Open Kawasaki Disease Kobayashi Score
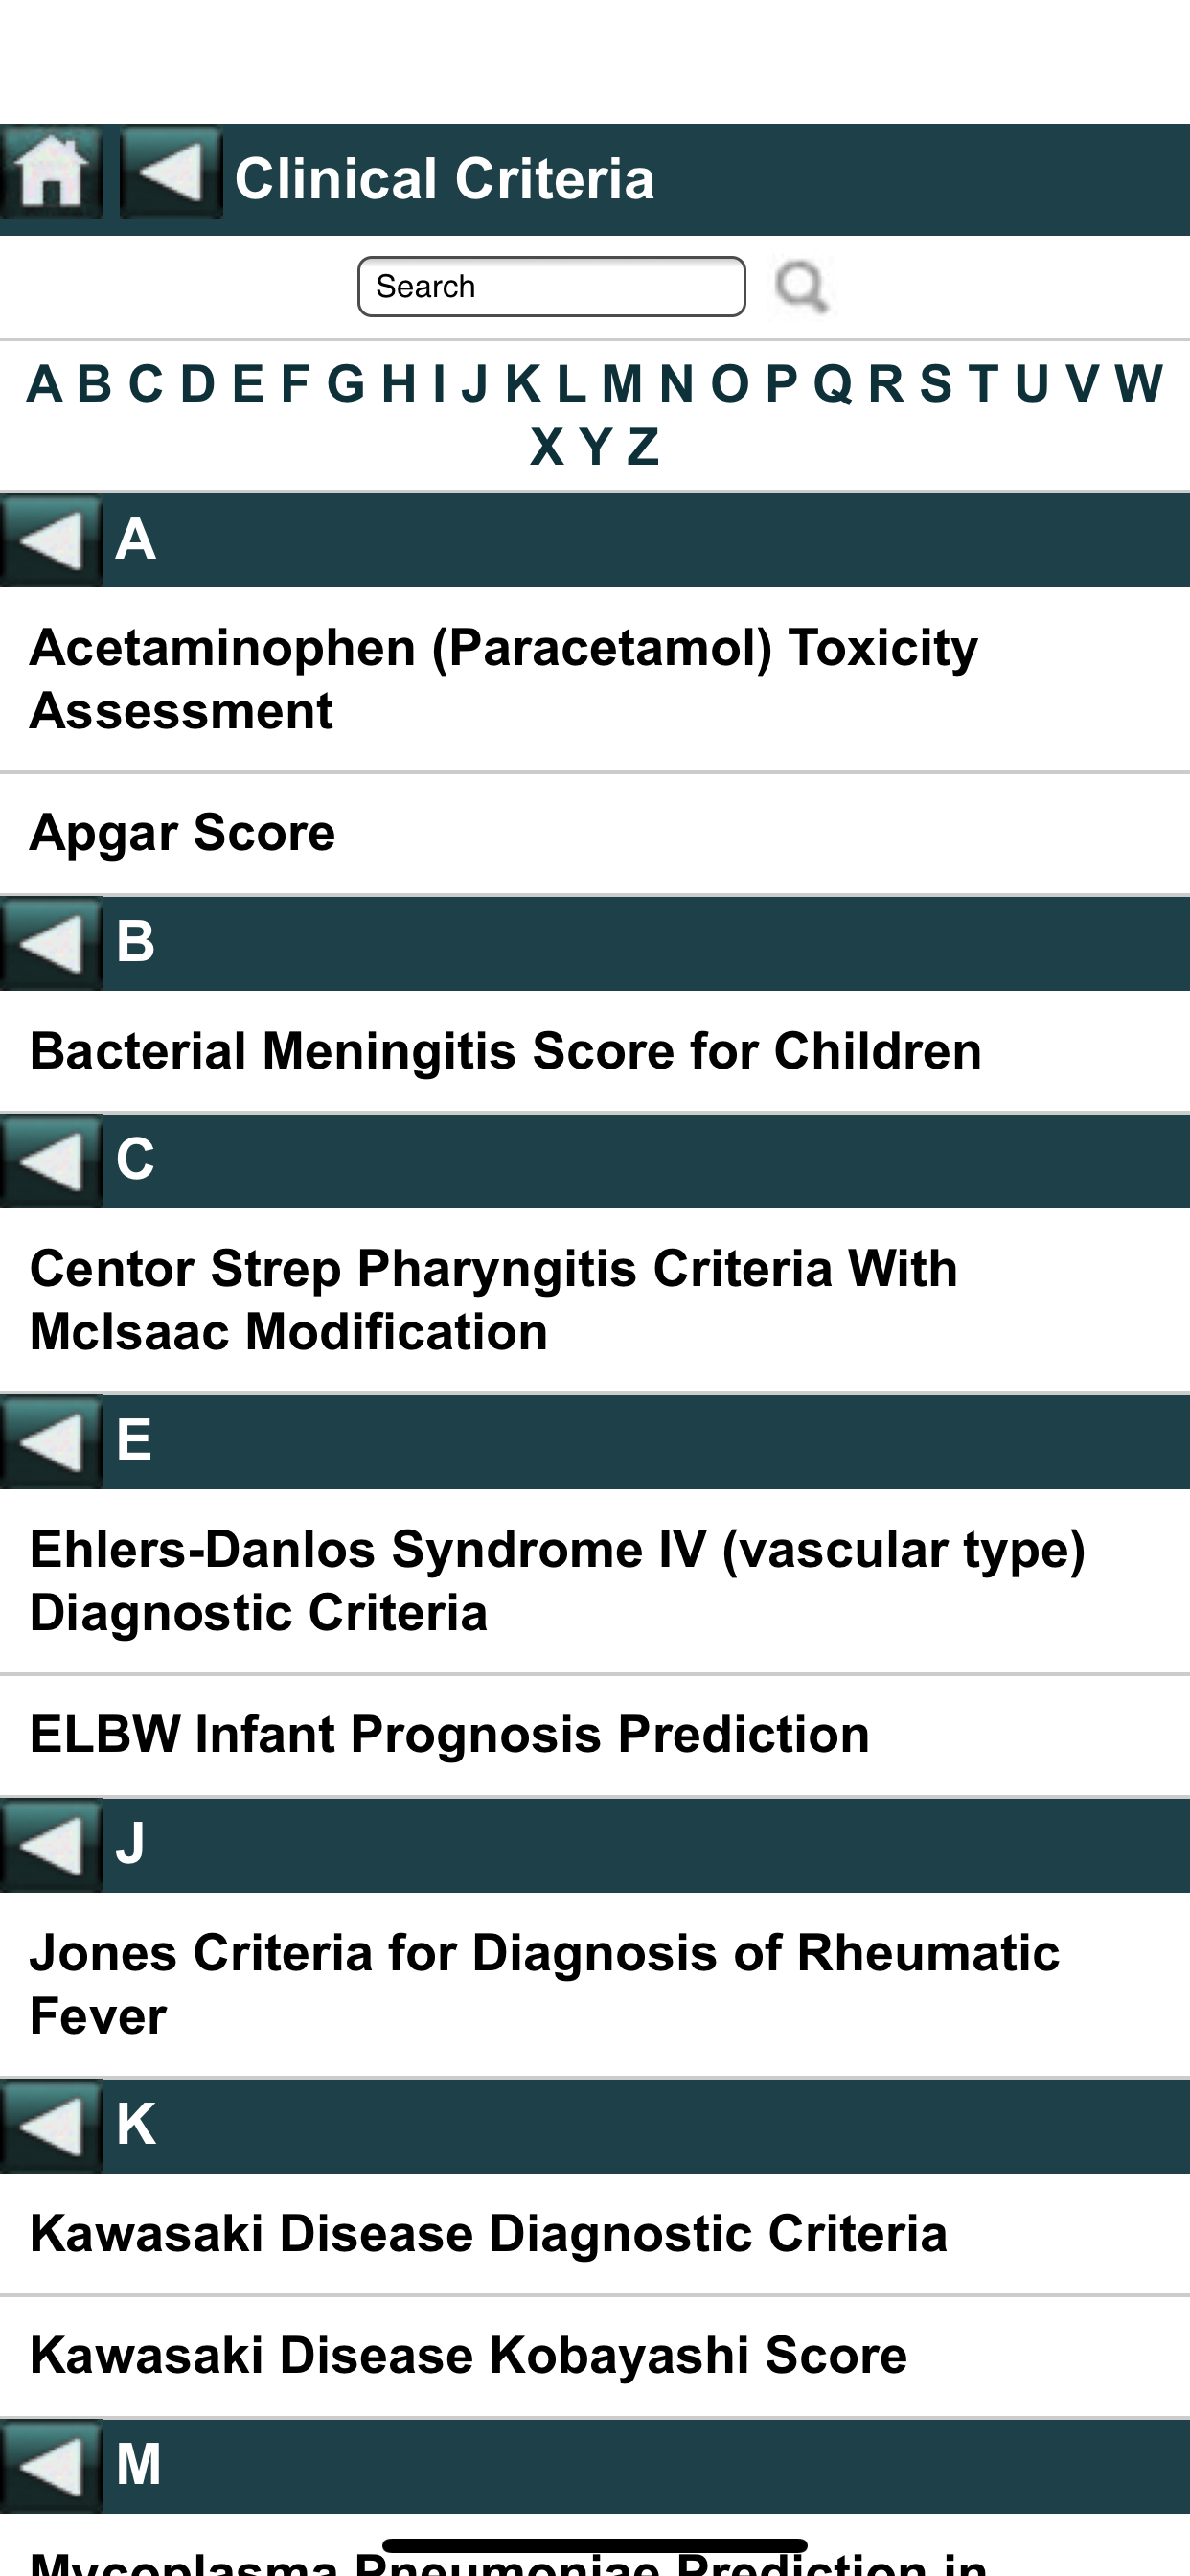Viewport: 1190px width, 2576px height. [x=468, y=2355]
